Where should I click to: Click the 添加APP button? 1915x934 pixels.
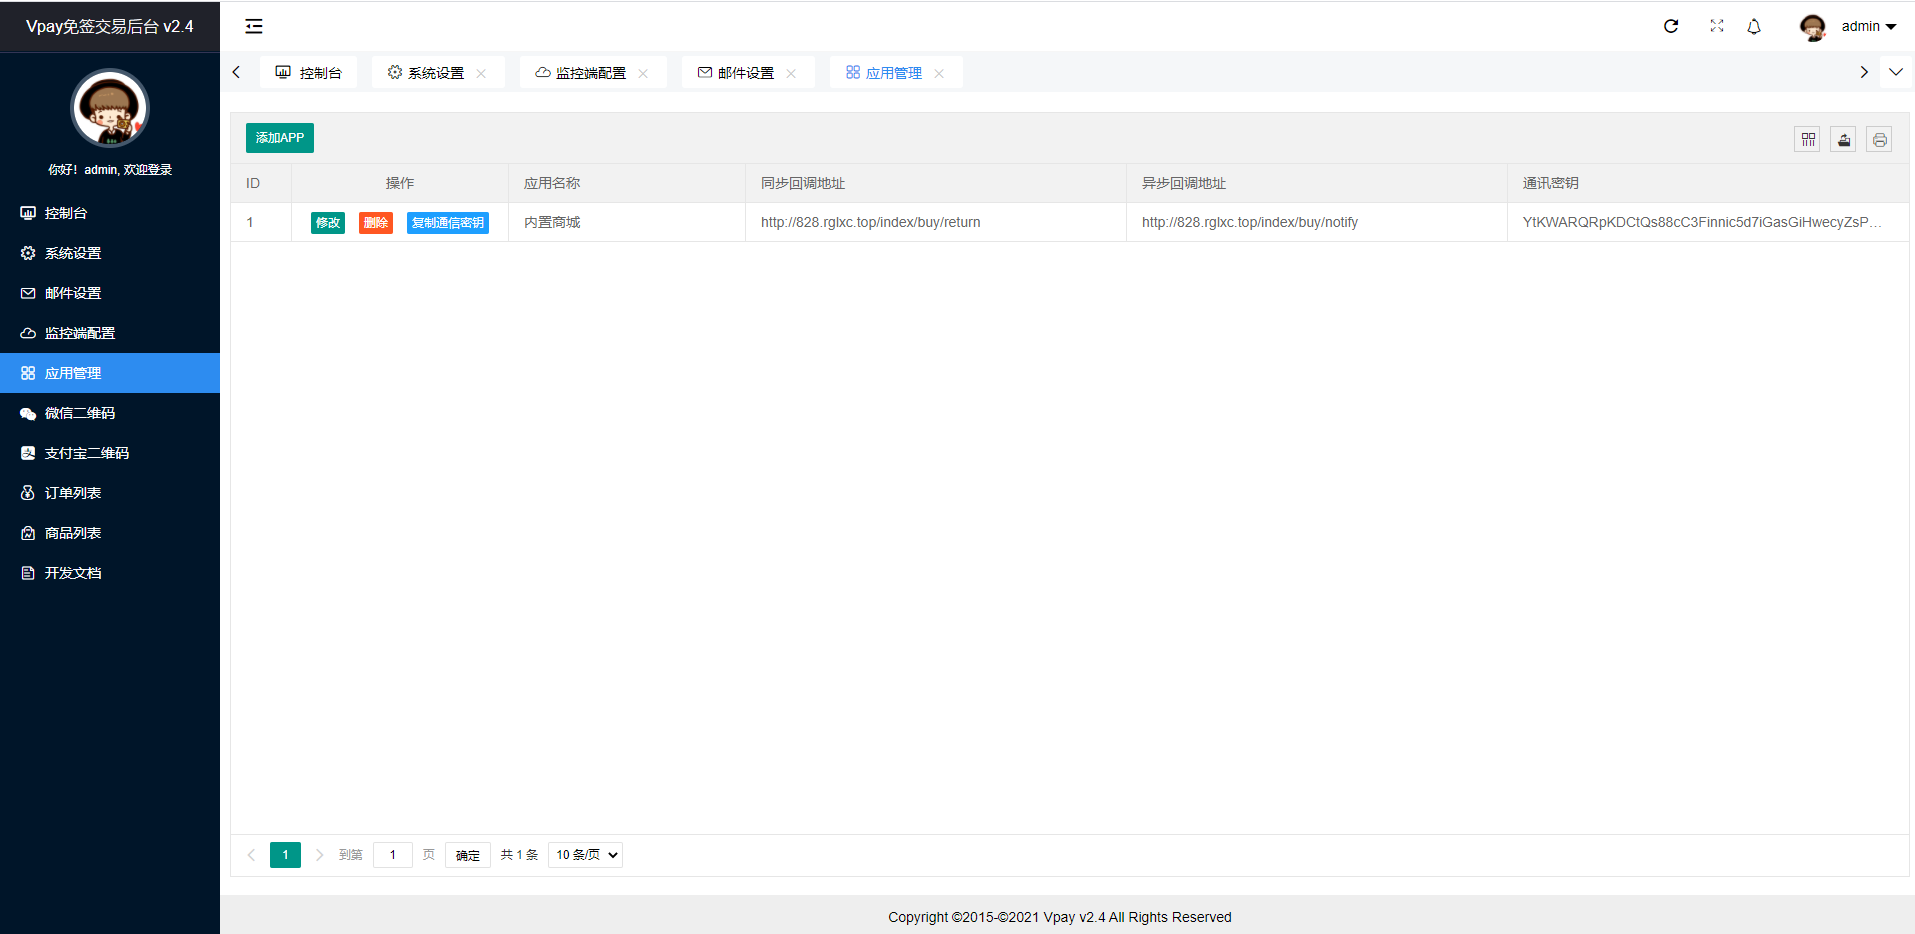coord(280,138)
